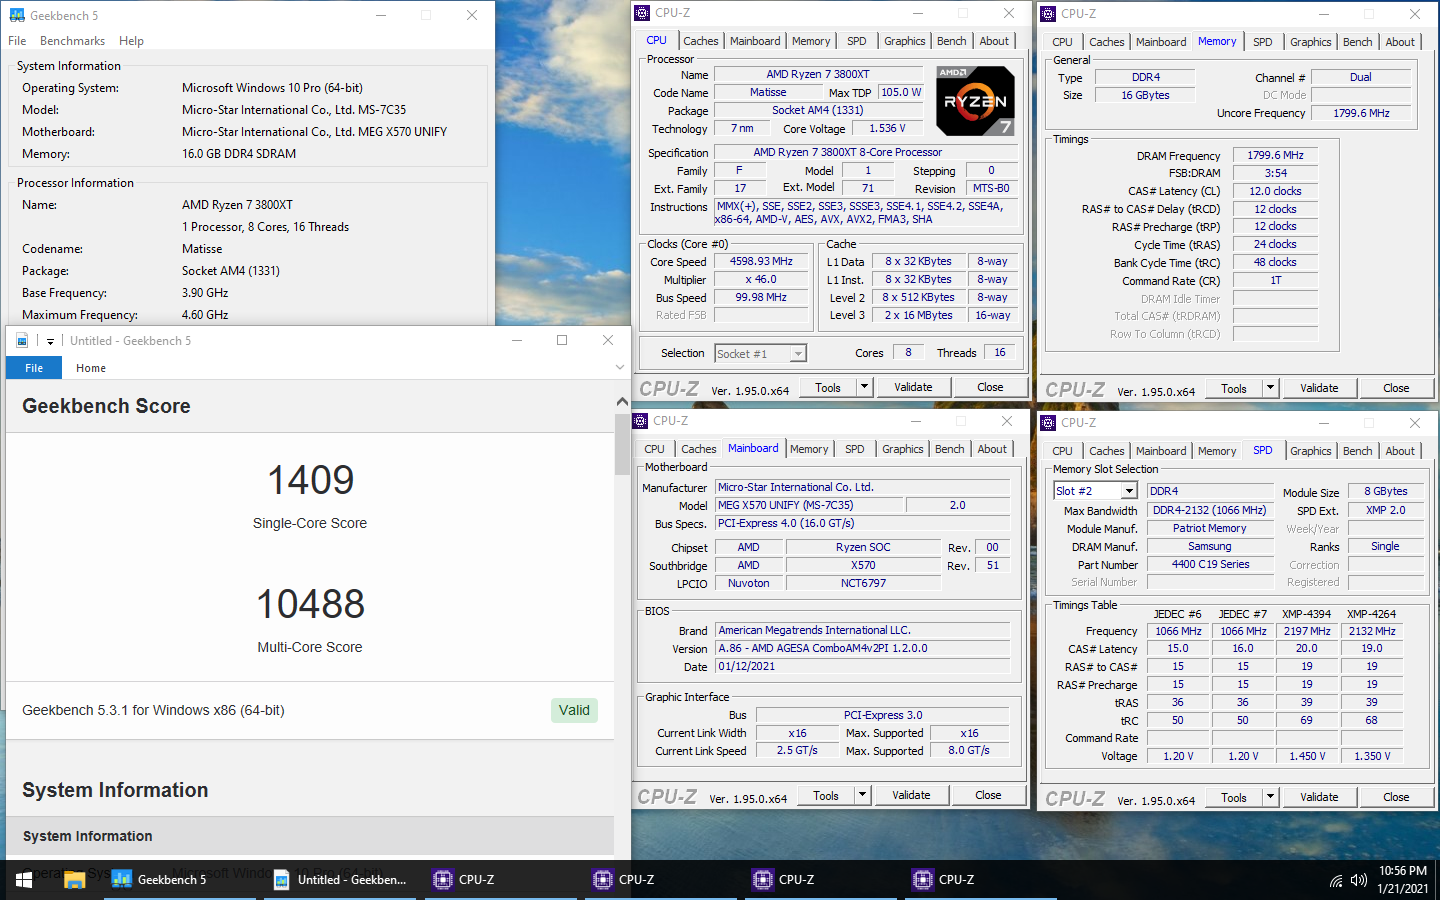This screenshot has width=1440, height=900.
Task: Open File Explorer from the taskbar
Action: click(x=74, y=880)
